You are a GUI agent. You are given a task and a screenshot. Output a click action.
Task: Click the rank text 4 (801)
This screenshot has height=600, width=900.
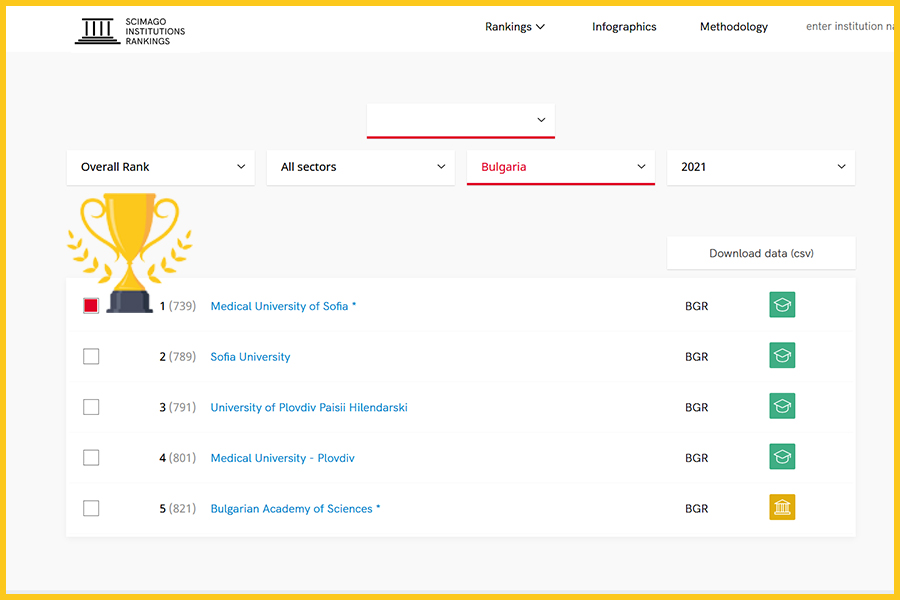177,458
